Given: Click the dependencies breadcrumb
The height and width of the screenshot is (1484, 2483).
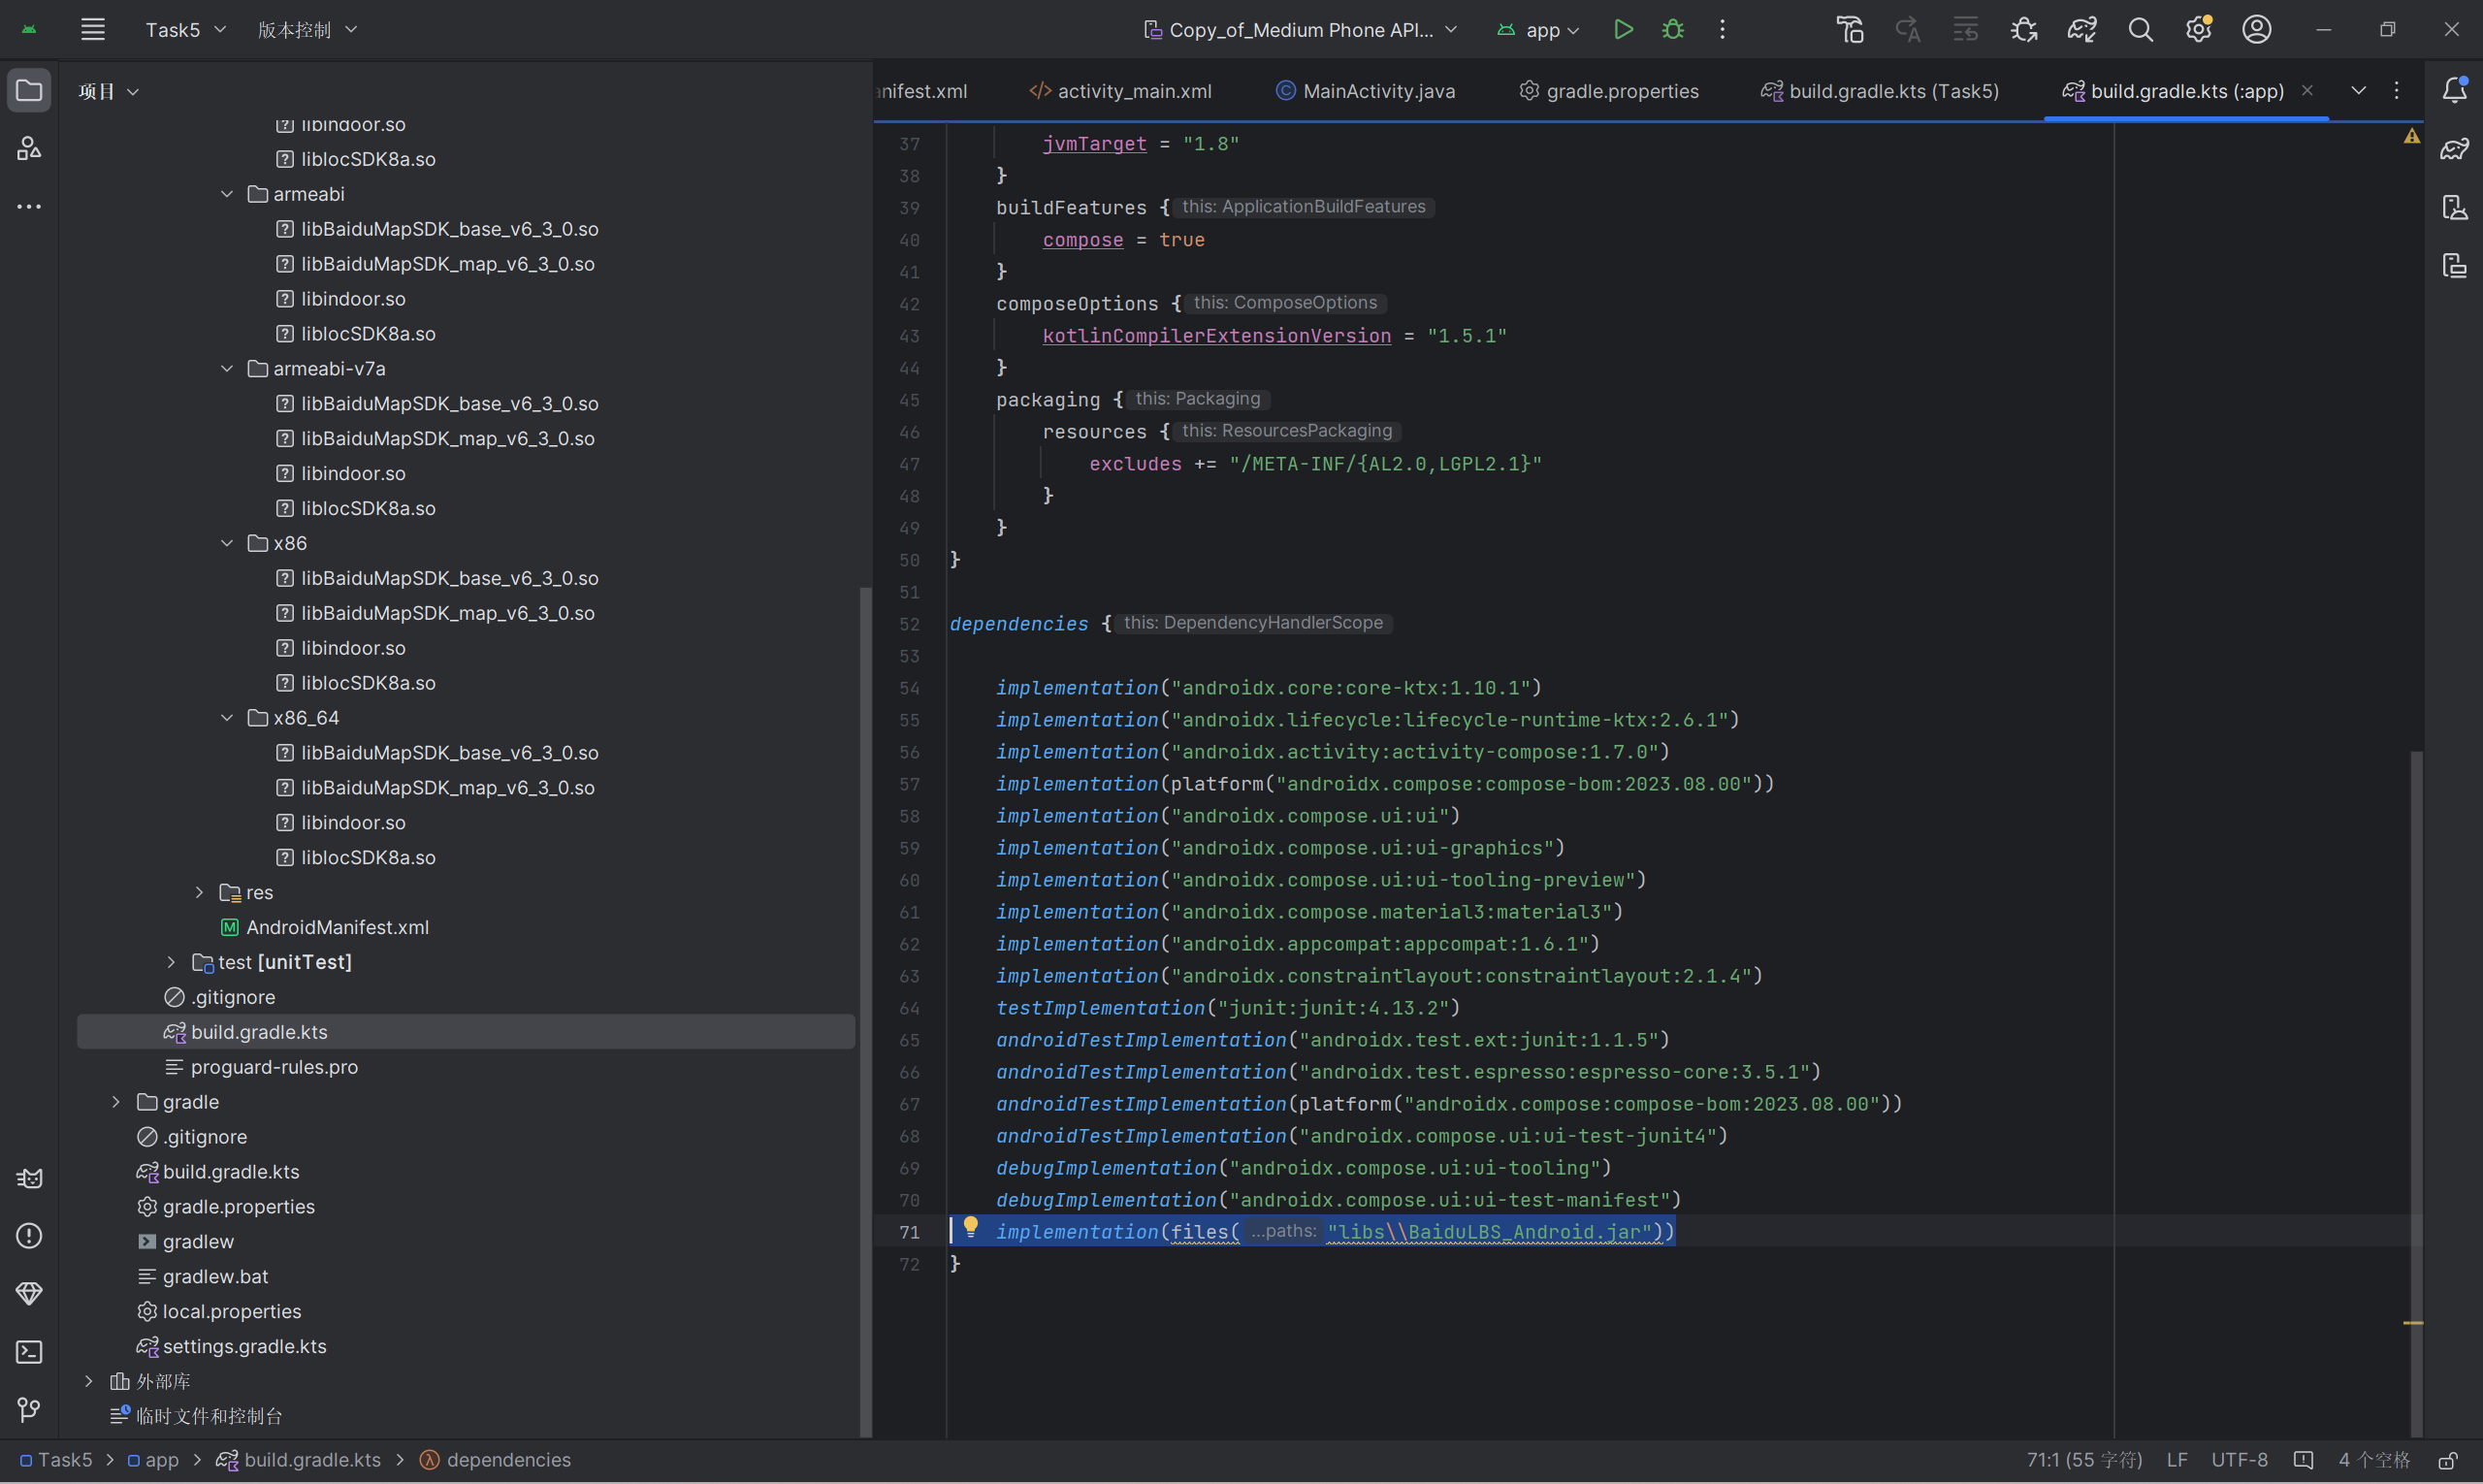Looking at the screenshot, I should [508, 1460].
